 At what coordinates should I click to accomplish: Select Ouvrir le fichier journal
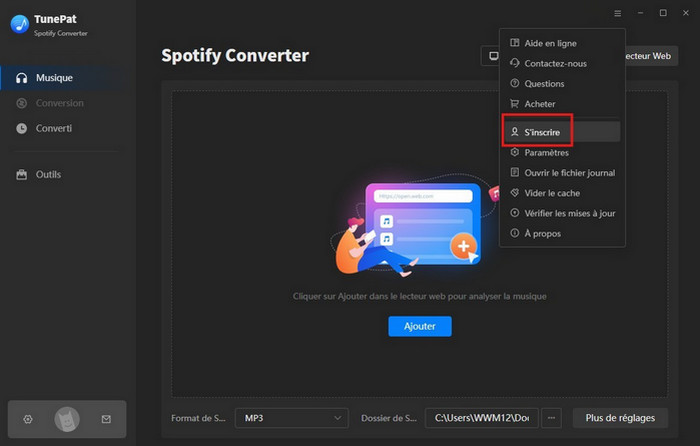pos(562,173)
